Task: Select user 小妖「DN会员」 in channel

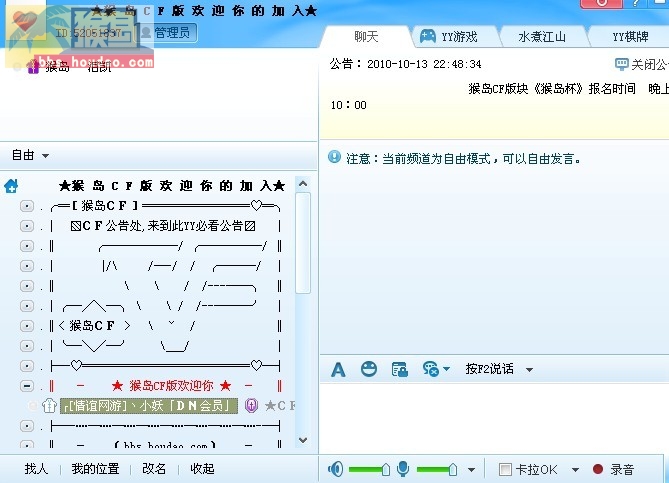Action: pyautogui.click(x=148, y=405)
